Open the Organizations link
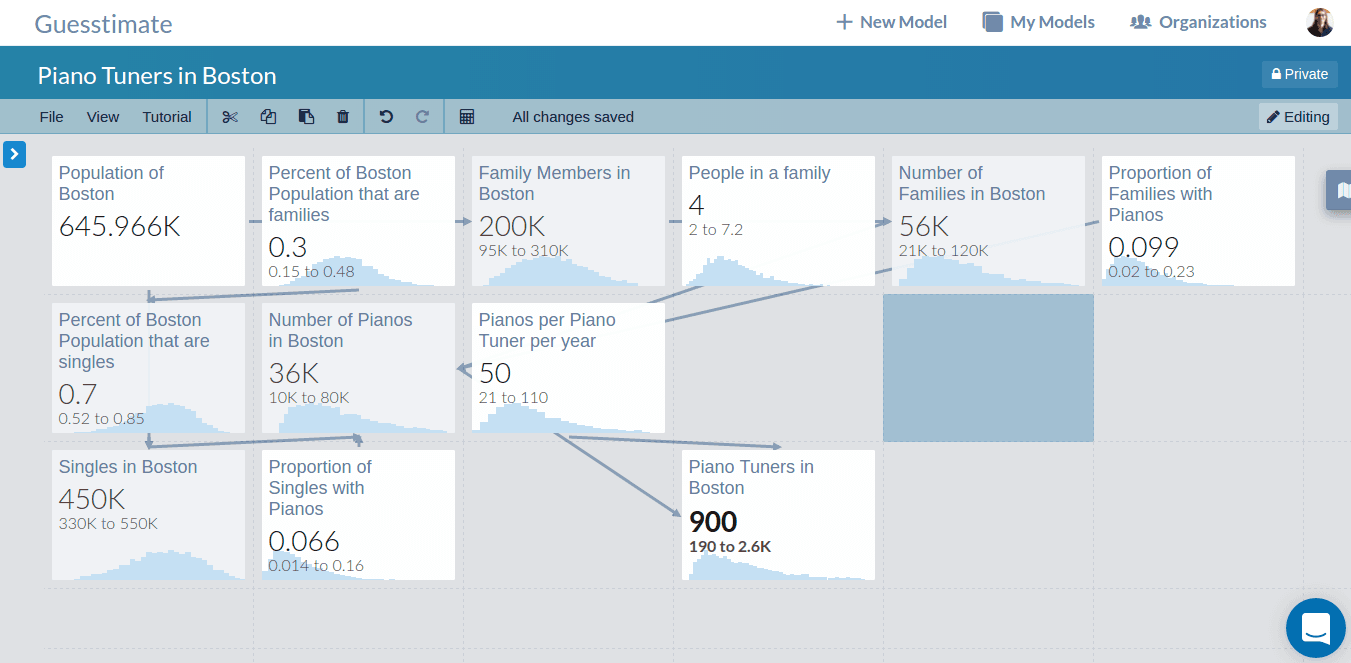 coord(1198,22)
